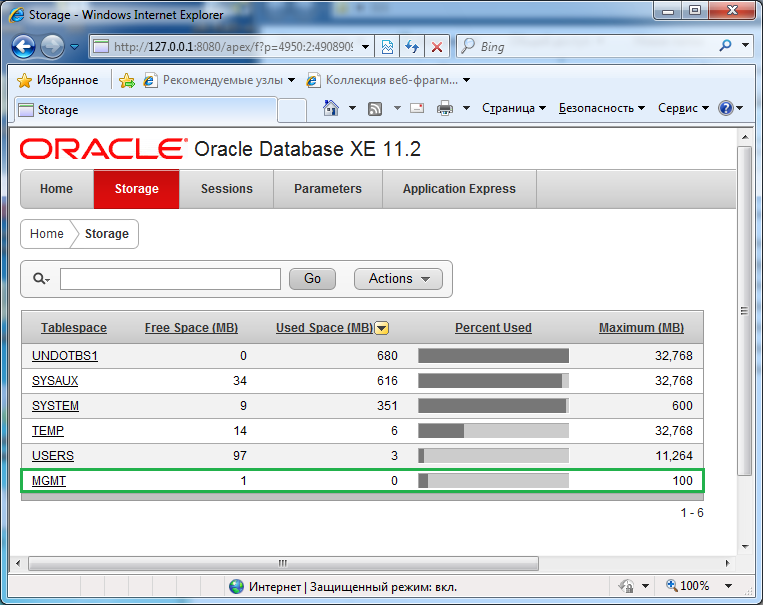
Task: Open recent pages dropdown beside Forward arrow
Action: click(x=74, y=47)
